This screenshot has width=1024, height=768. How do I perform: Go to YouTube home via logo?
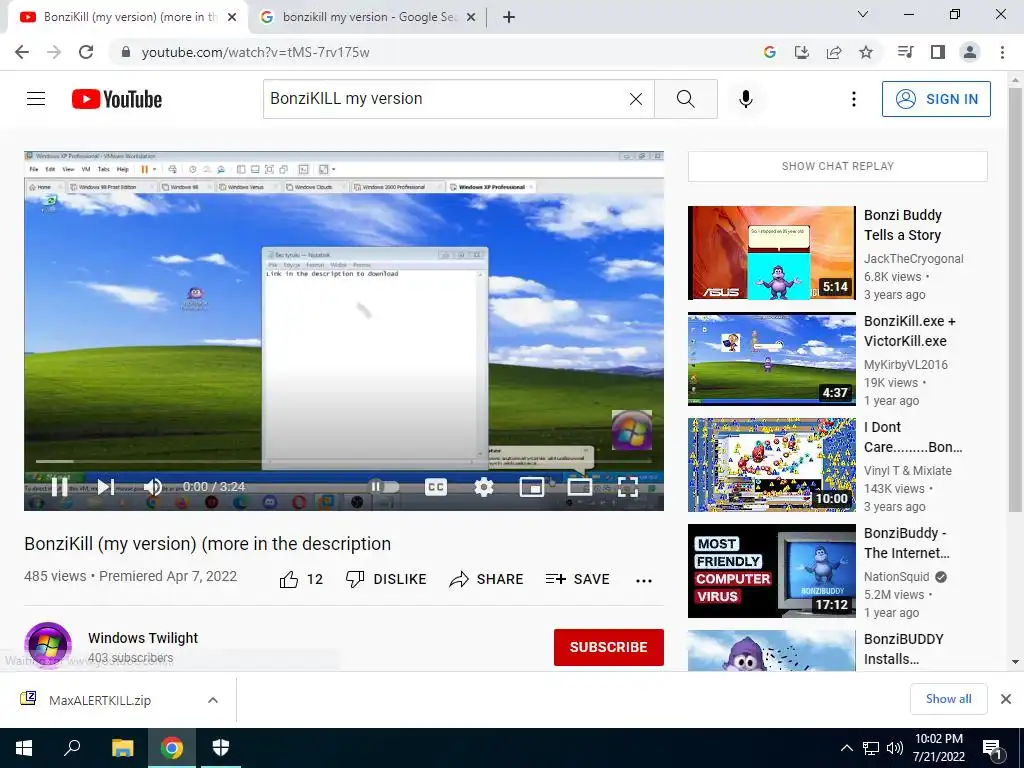[117, 99]
